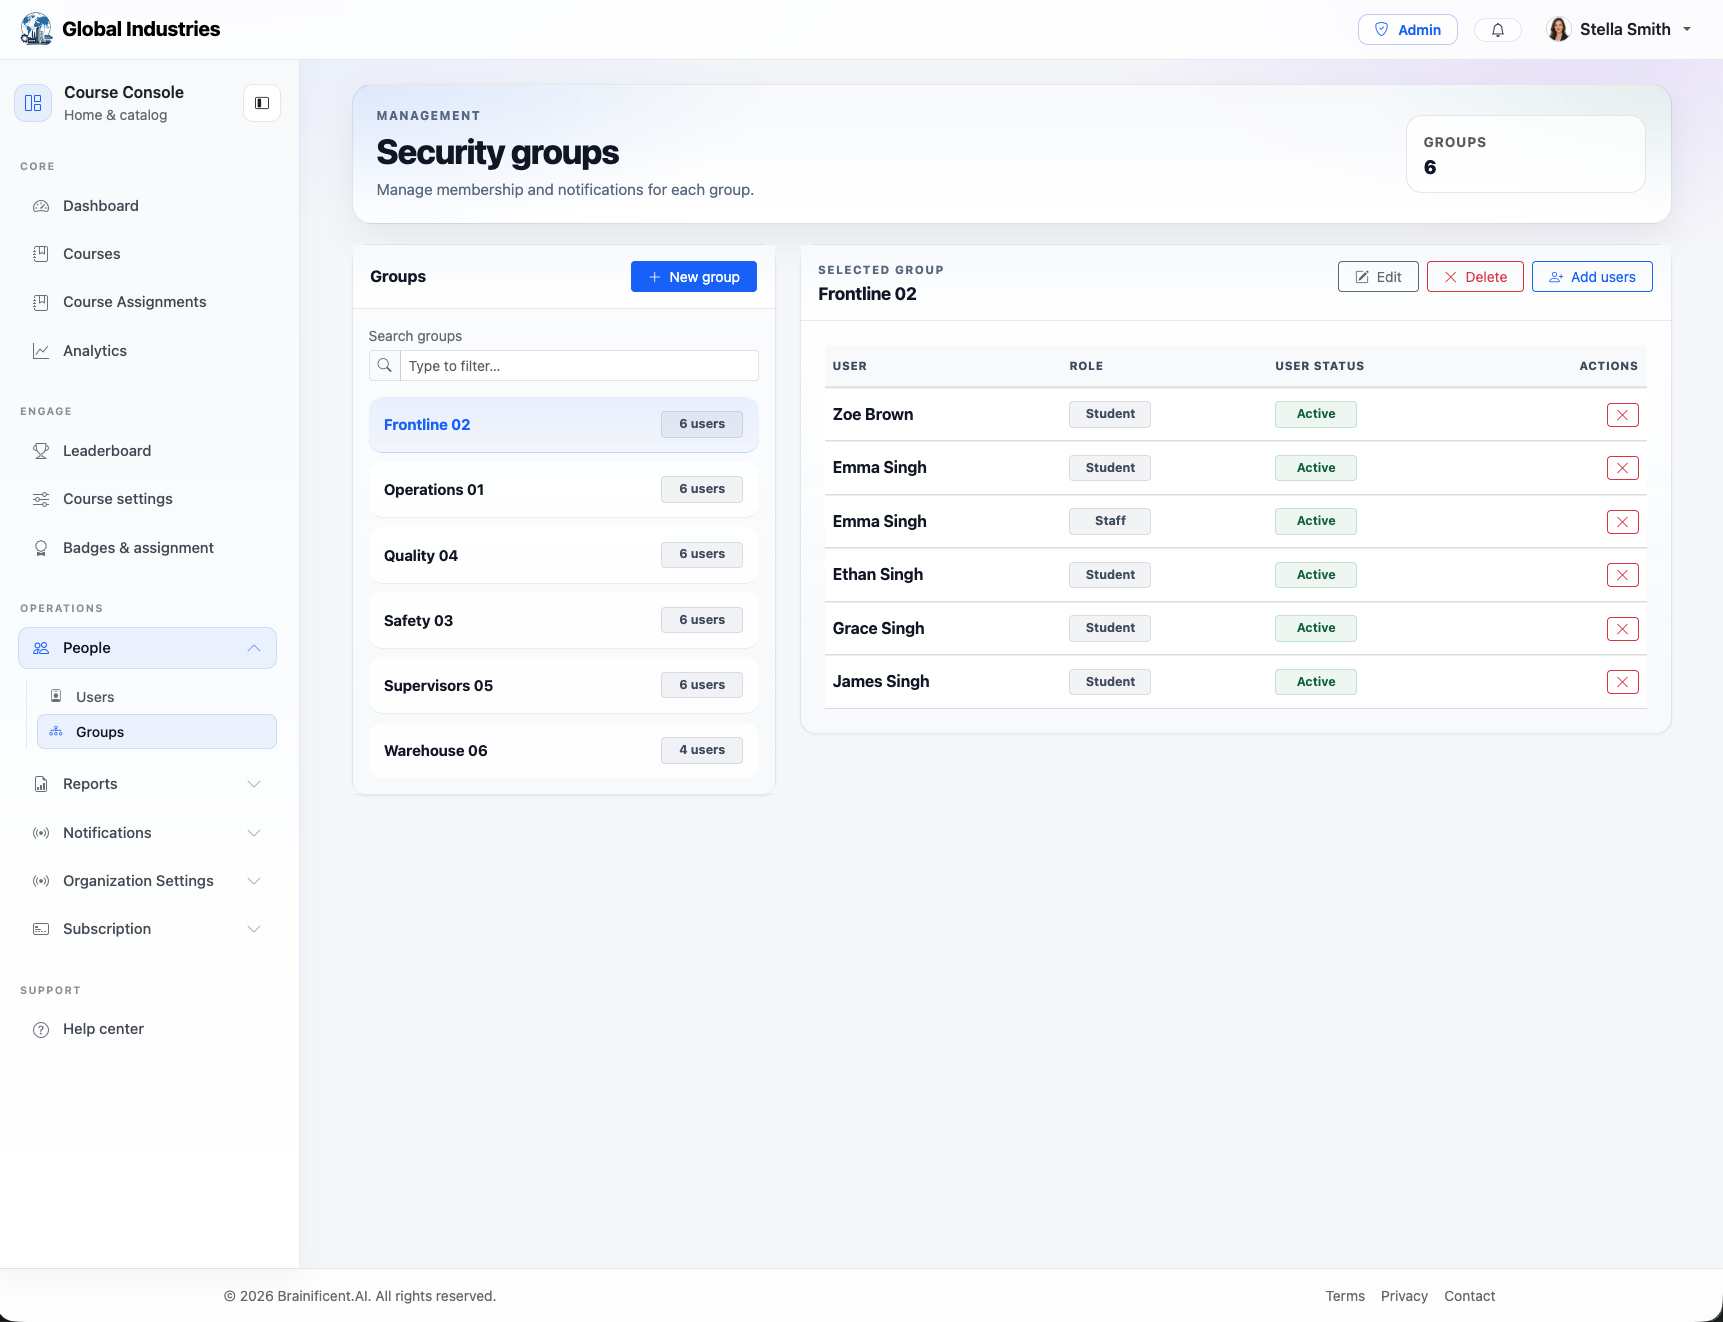This screenshot has height=1322, width=1723.
Task: Click the Help center question mark icon
Action: (x=41, y=1029)
